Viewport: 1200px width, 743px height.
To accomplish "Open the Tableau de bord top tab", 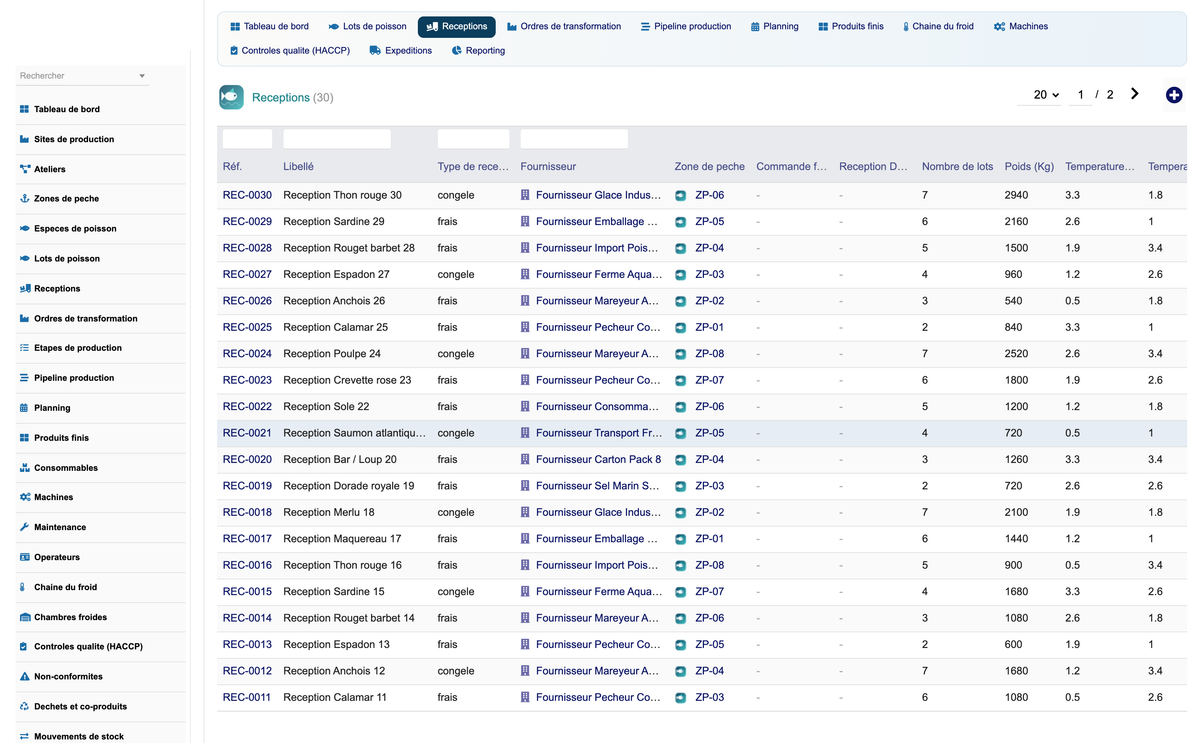I will [269, 27].
